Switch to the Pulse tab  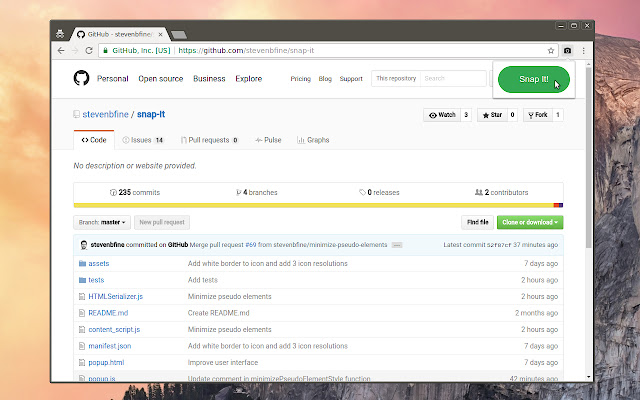click(268, 140)
